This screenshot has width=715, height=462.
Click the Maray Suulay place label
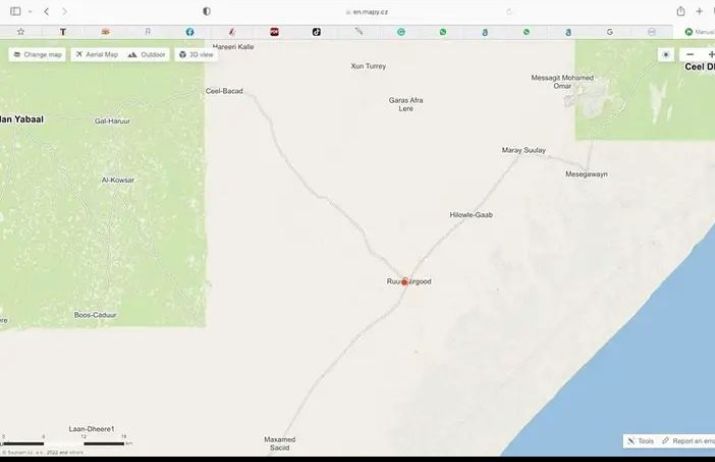523,150
